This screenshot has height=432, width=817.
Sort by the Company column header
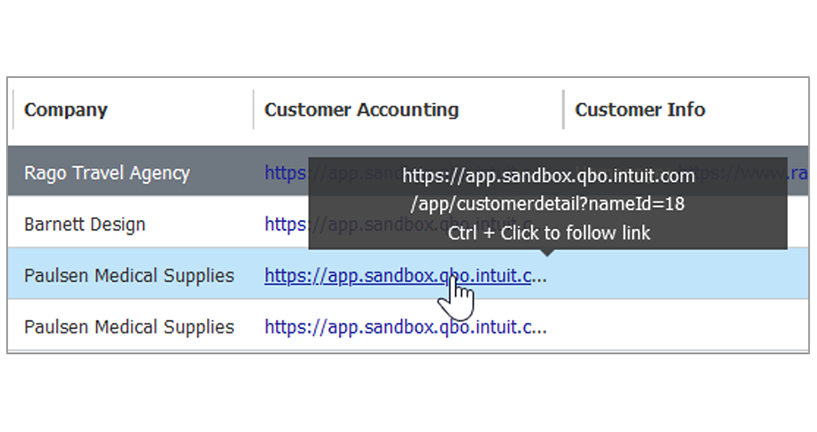[x=66, y=110]
